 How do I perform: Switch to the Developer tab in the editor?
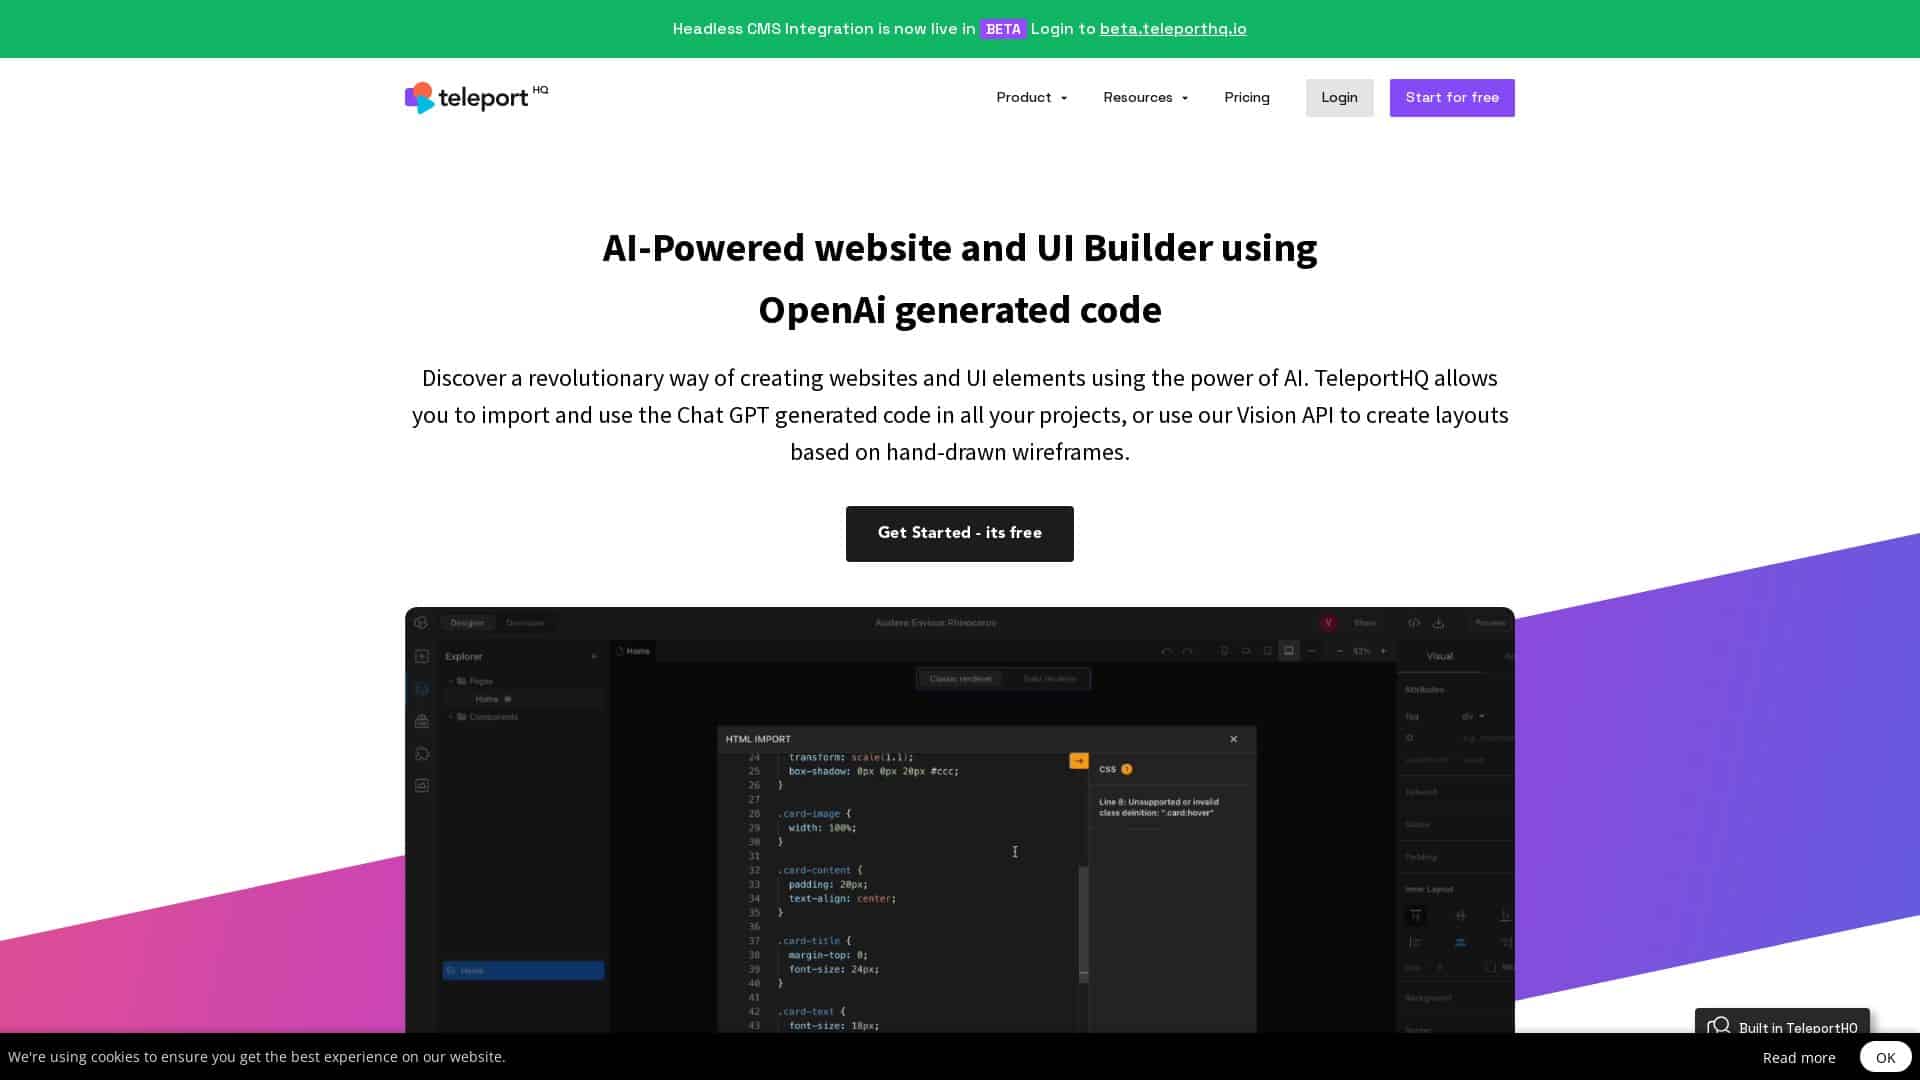[x=525, y=622]
